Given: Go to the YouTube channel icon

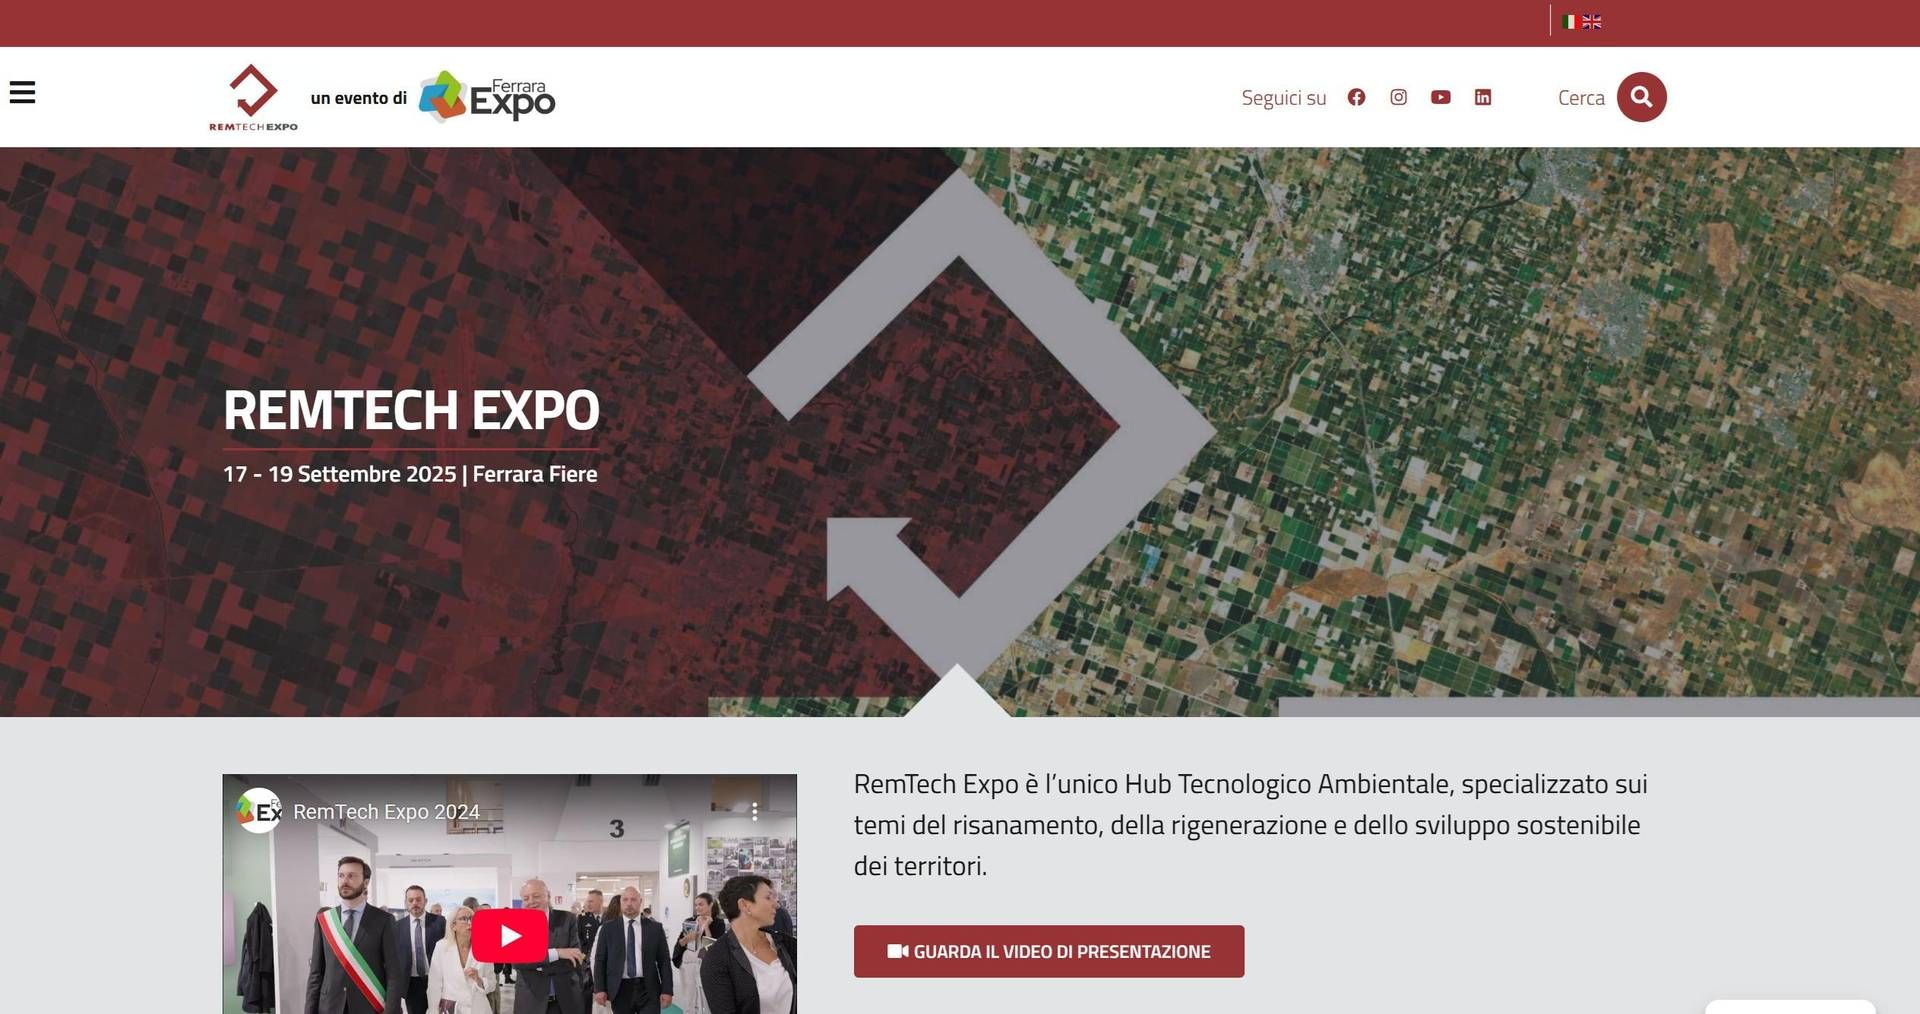Looking at the screenshot, I should (1440, 97).
